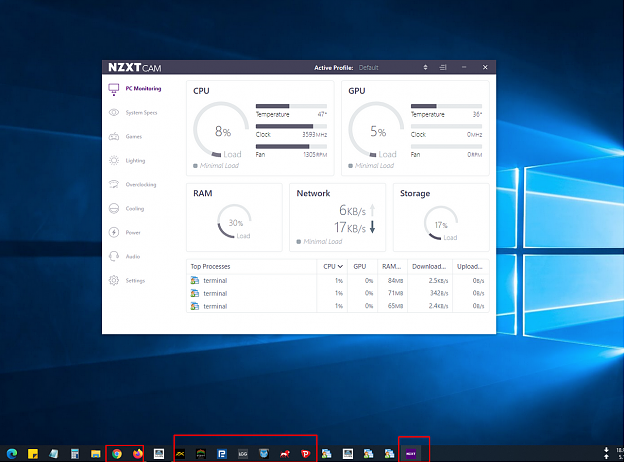Open Sticky Notes from the taskbar
Viewport: 625px width, 463px height.
(33, 453)
